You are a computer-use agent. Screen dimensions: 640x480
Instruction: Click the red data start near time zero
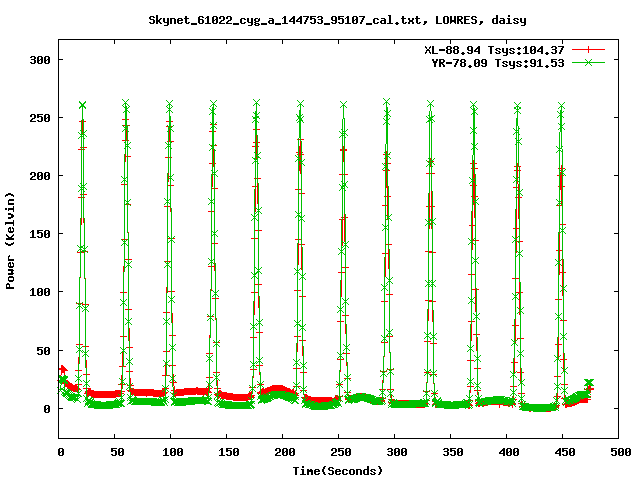click(62, 369)
